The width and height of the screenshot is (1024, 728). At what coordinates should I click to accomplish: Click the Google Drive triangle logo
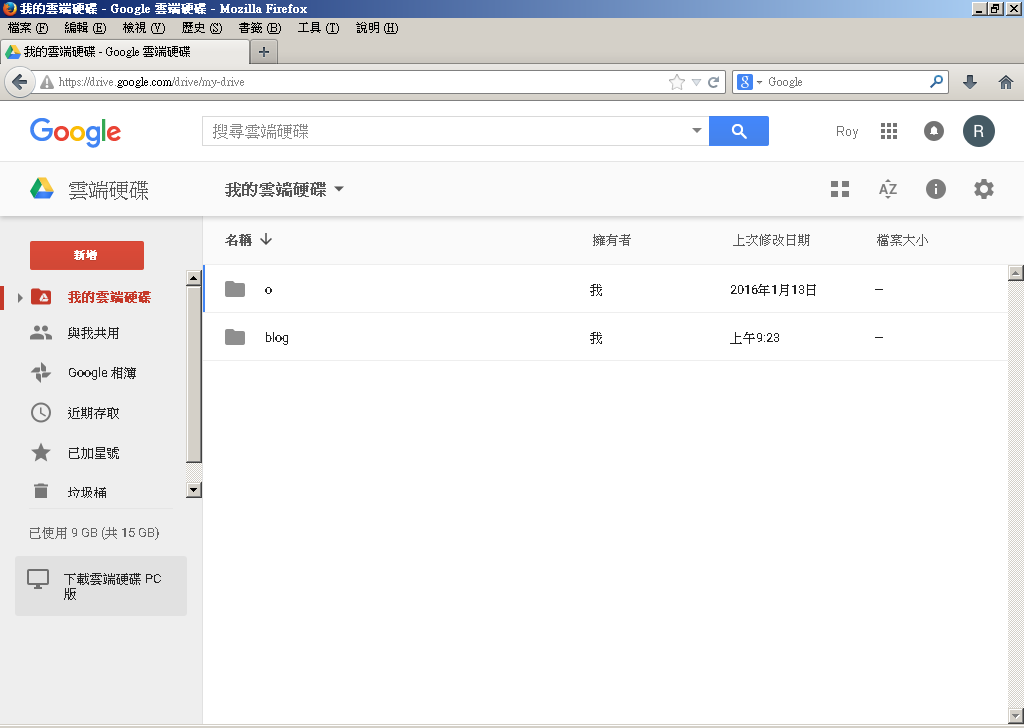42,189
